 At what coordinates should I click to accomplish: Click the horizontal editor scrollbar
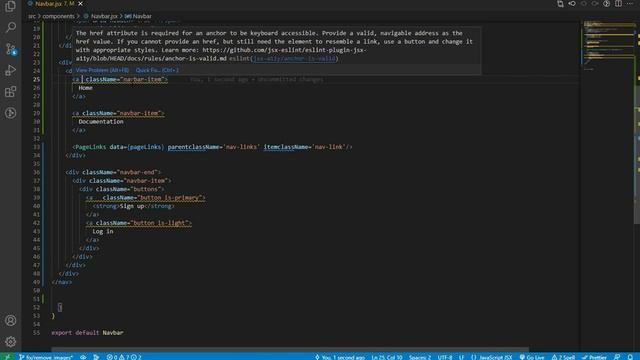coord(290,350)
